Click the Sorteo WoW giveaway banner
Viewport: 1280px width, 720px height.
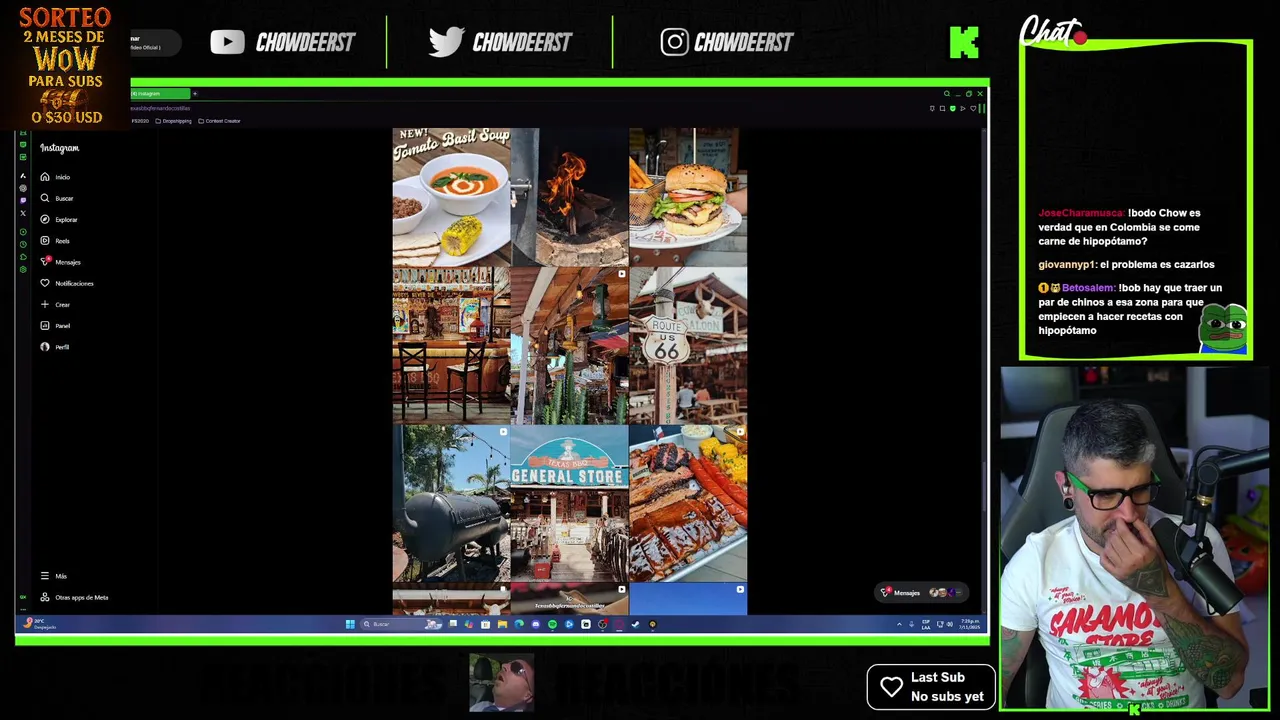65,66
